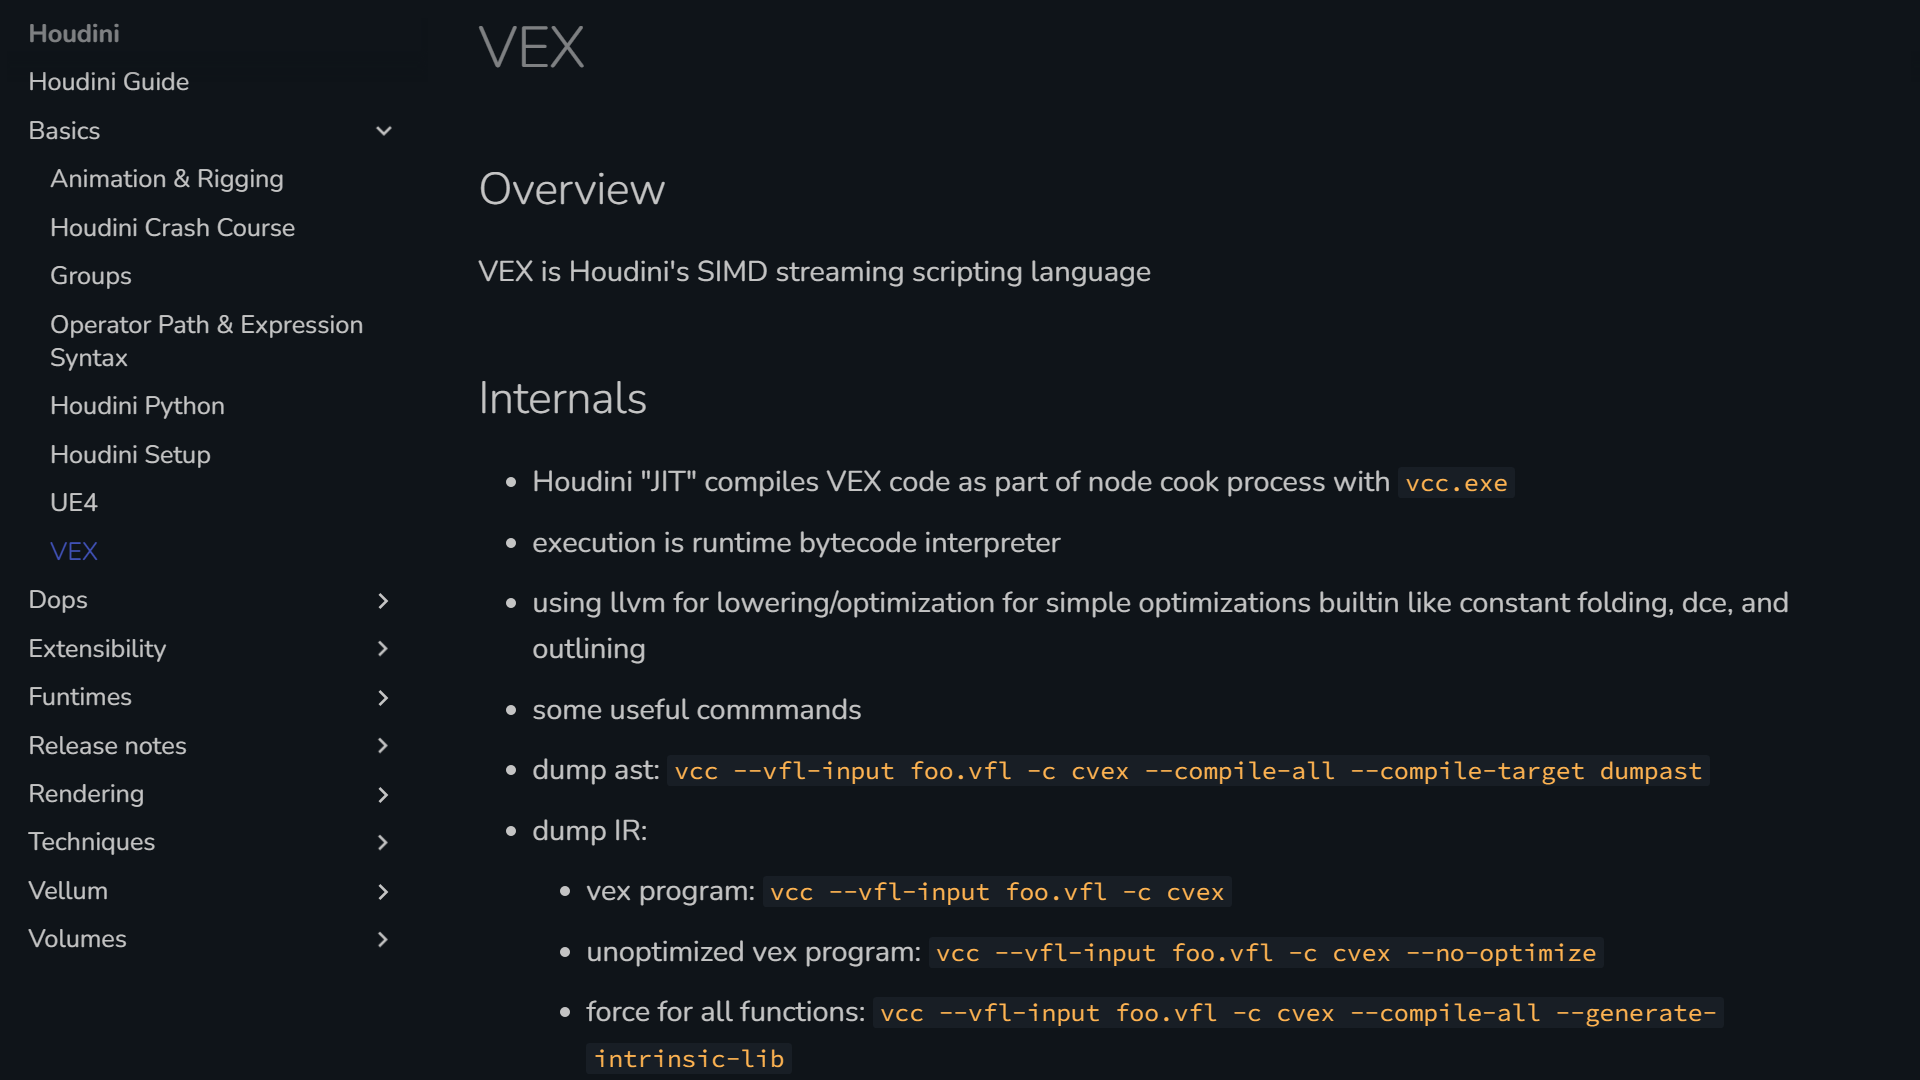Open the Houdini Setup page
1920x1080 pixels.
130,455
